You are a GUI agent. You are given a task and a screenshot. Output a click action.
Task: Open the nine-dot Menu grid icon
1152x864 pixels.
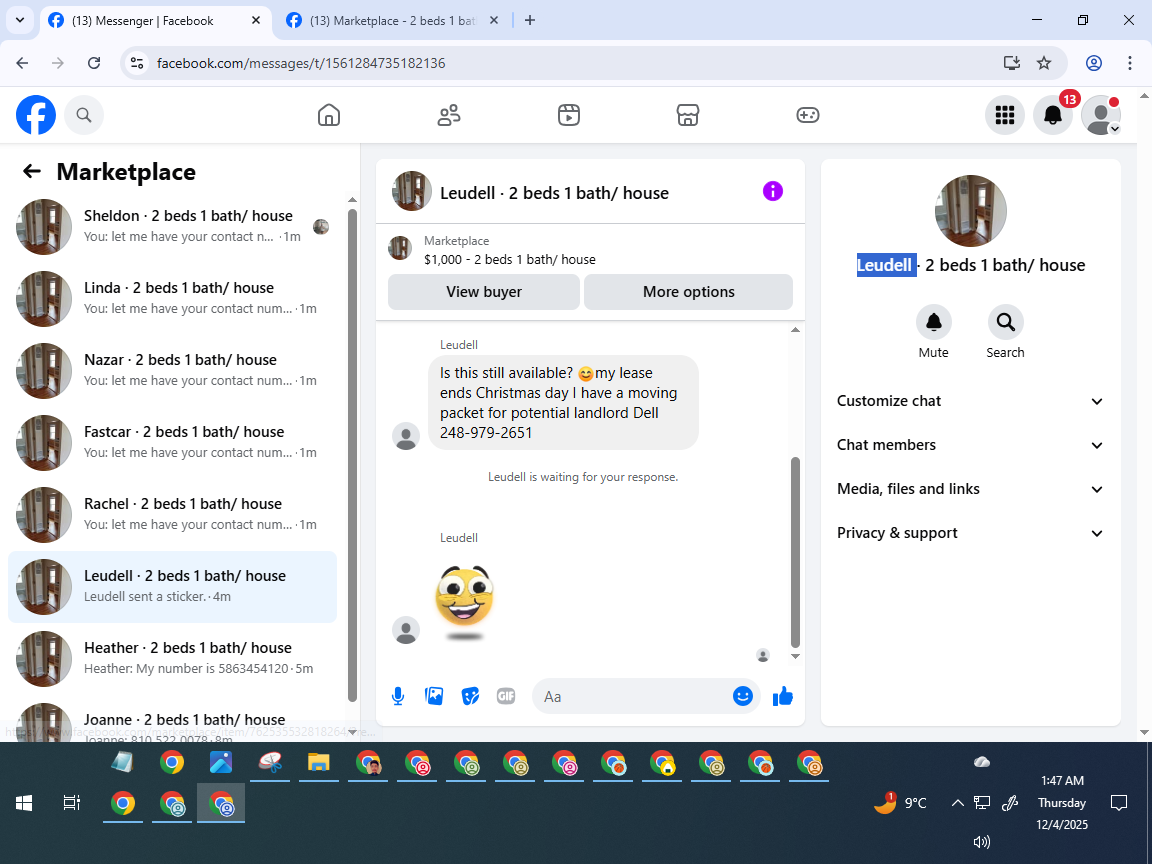[x=1004, y=115]
